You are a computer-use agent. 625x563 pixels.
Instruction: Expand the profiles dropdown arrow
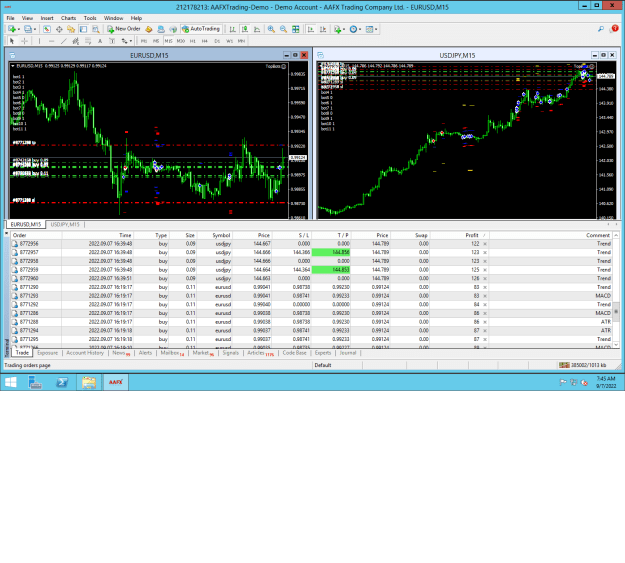(x=35, y=30)
